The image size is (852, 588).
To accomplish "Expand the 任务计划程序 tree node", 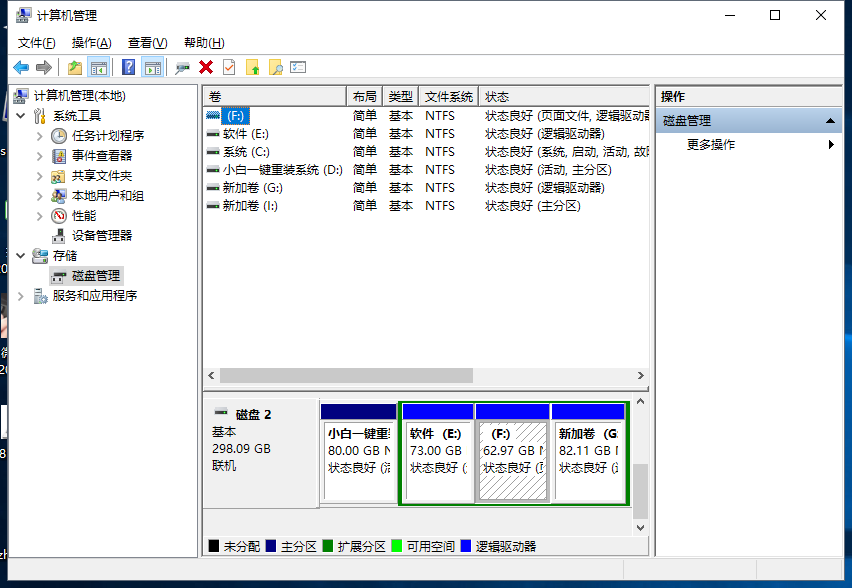I will [40, 136].
